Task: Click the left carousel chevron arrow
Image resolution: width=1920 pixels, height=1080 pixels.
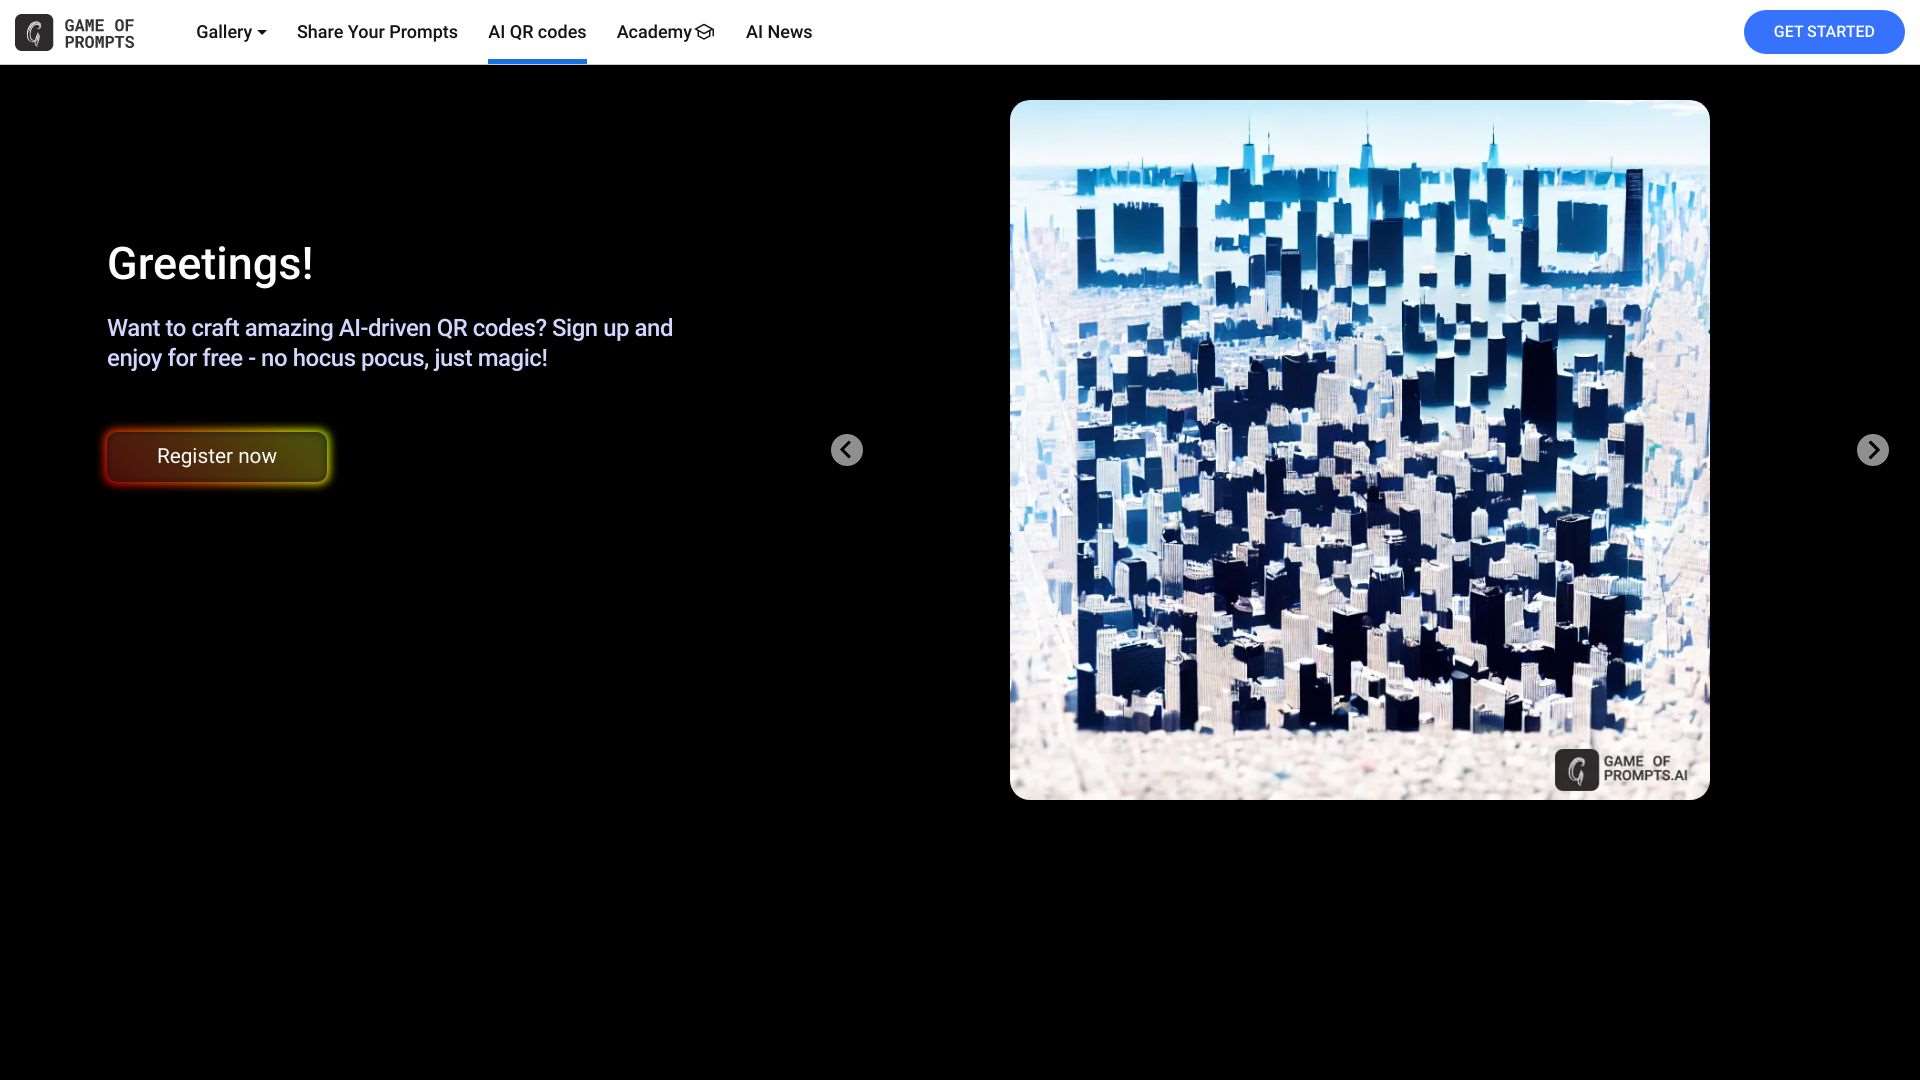Action: click(x=846, y=450)
